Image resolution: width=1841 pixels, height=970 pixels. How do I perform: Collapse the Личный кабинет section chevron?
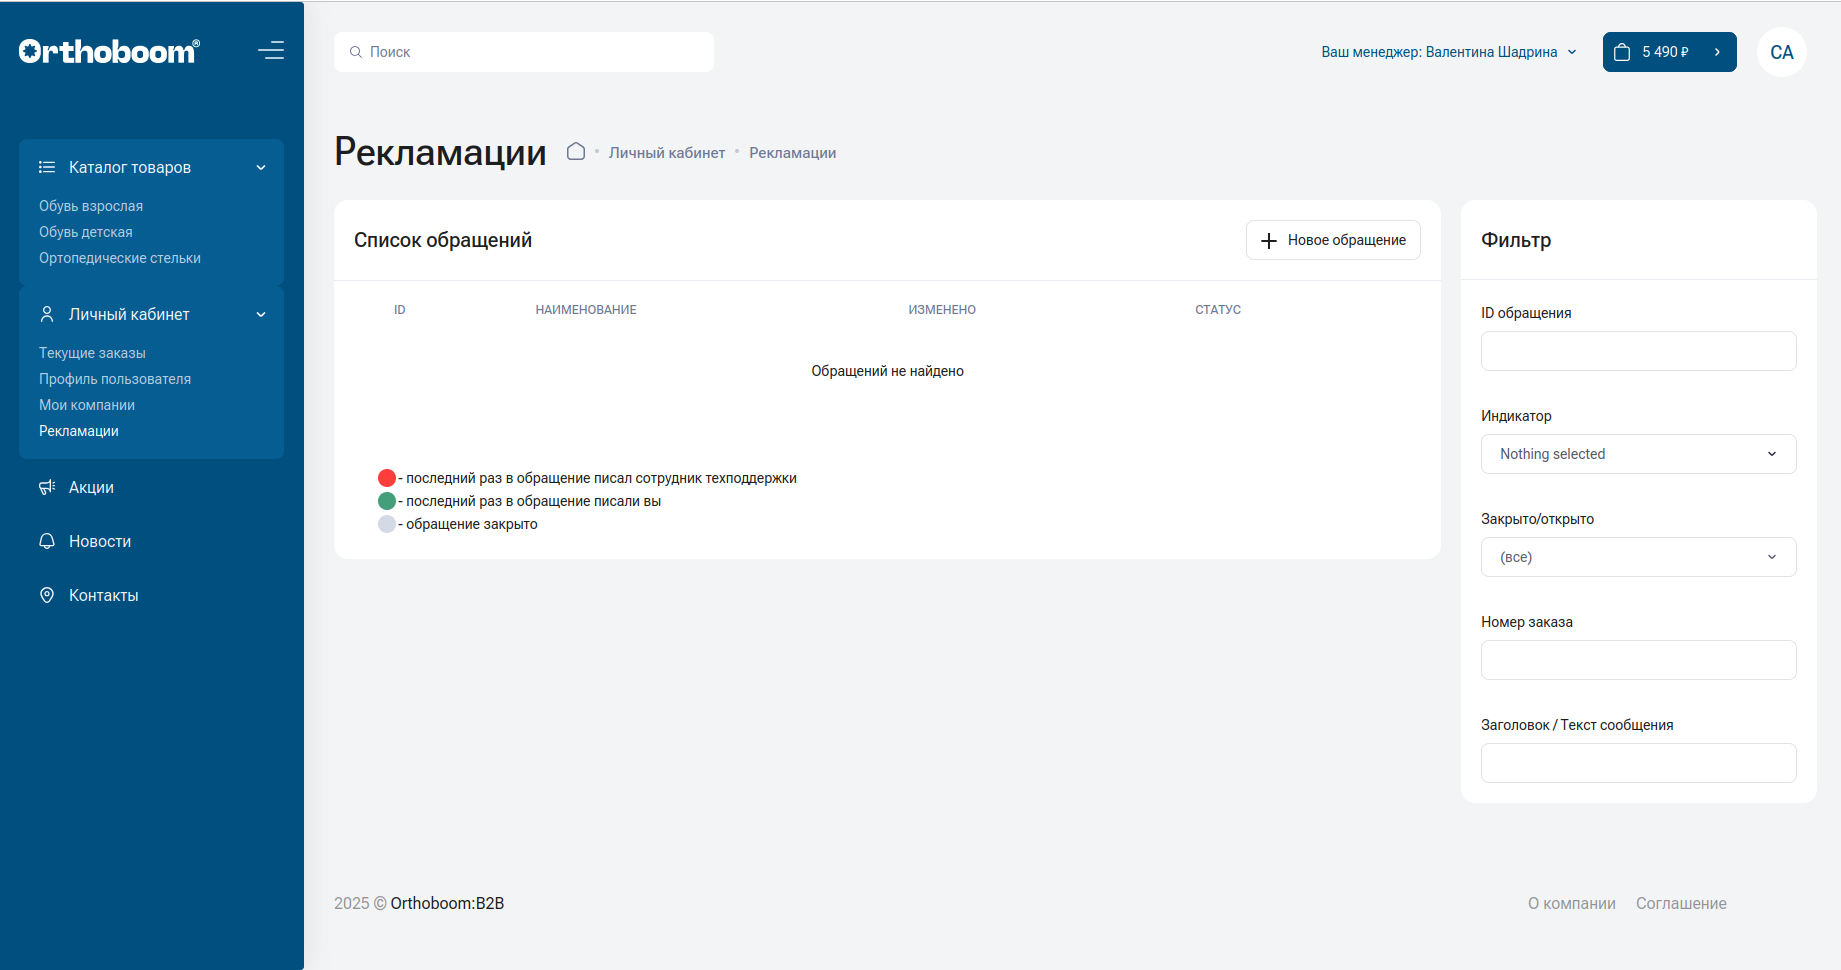[261, 314]
